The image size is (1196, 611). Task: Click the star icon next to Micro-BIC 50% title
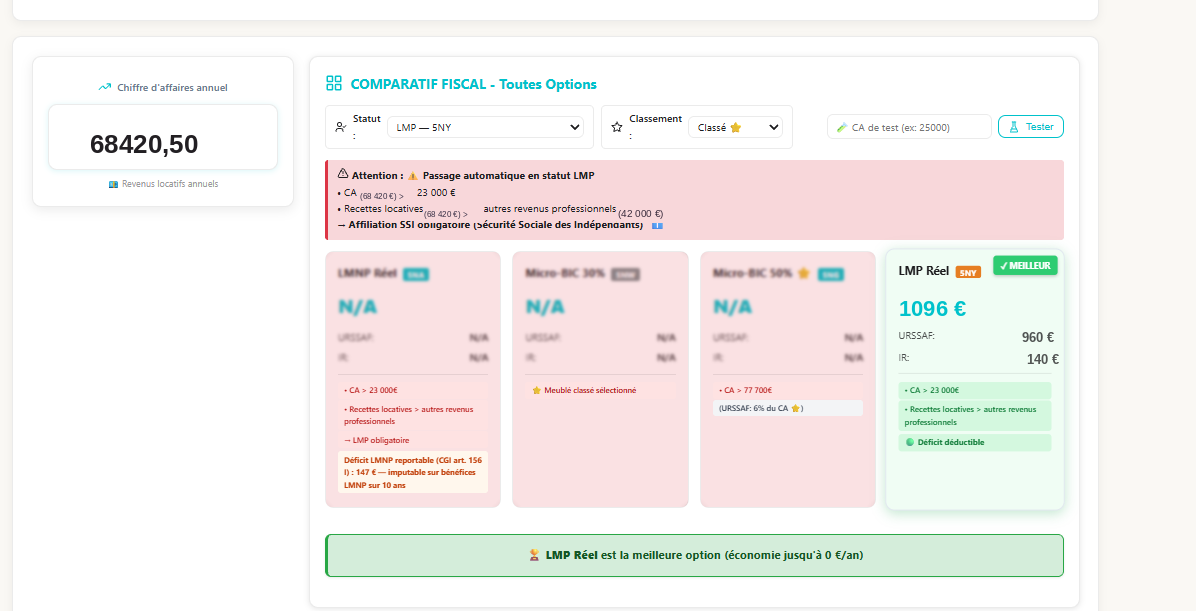pos(803,273)
